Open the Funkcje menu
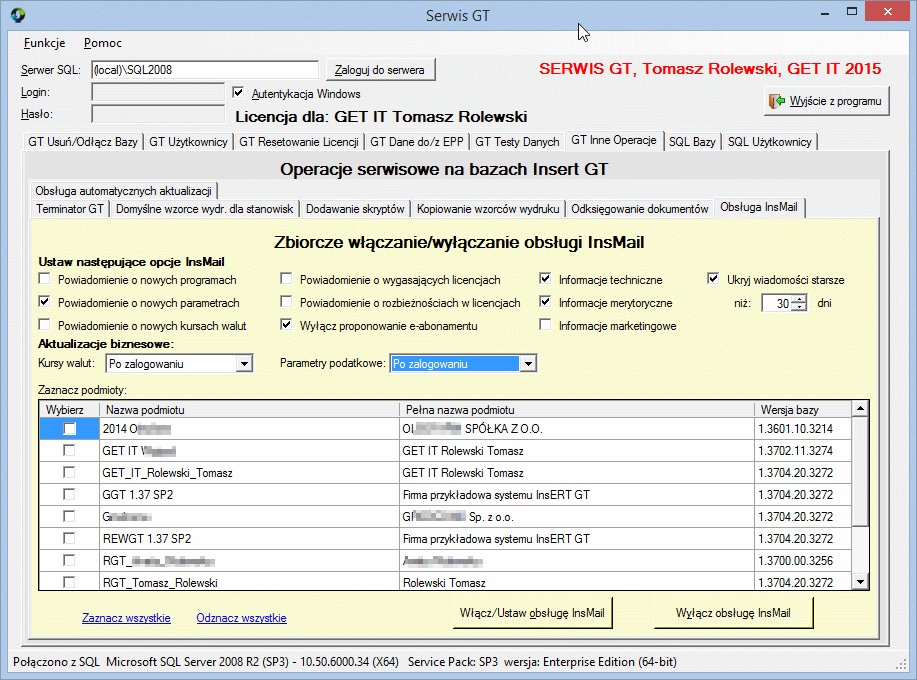Viewport: 917px width, 680px height. tap(44, 43)
